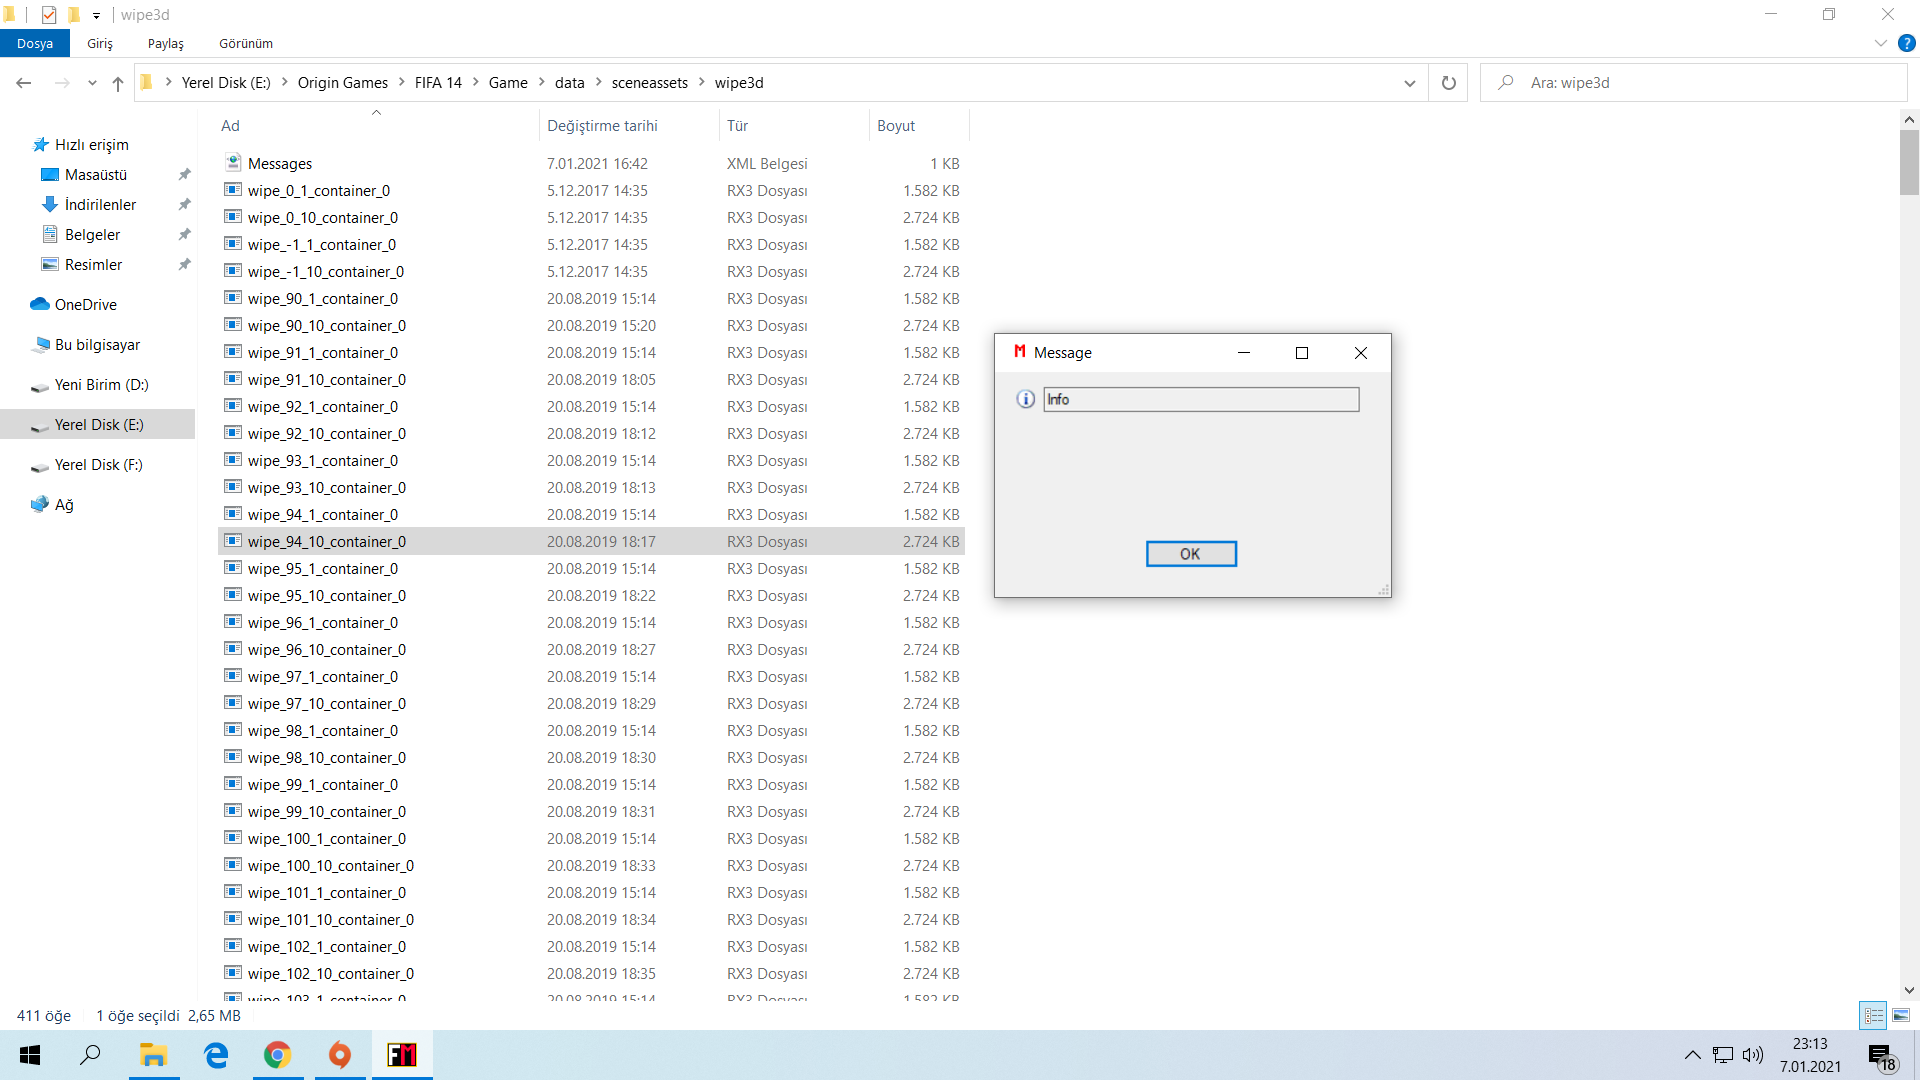Click the Up directory arrow
The image size is (1920, 1080).
point(118,83)
